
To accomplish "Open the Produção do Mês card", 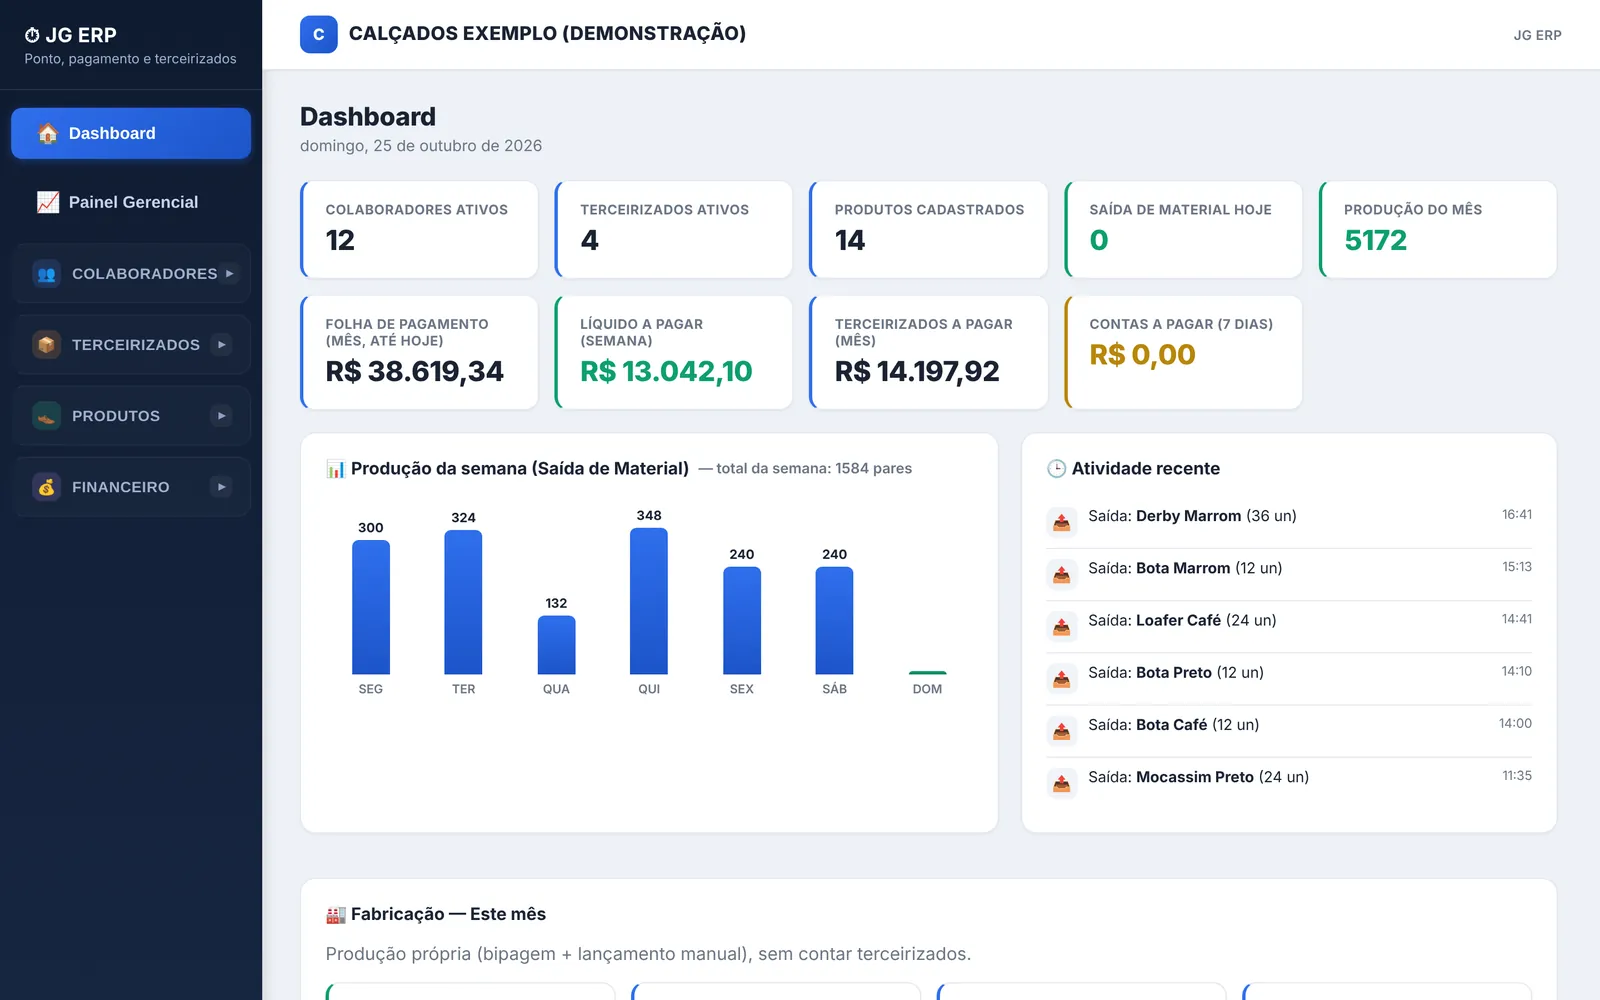I will [1438, 229].
